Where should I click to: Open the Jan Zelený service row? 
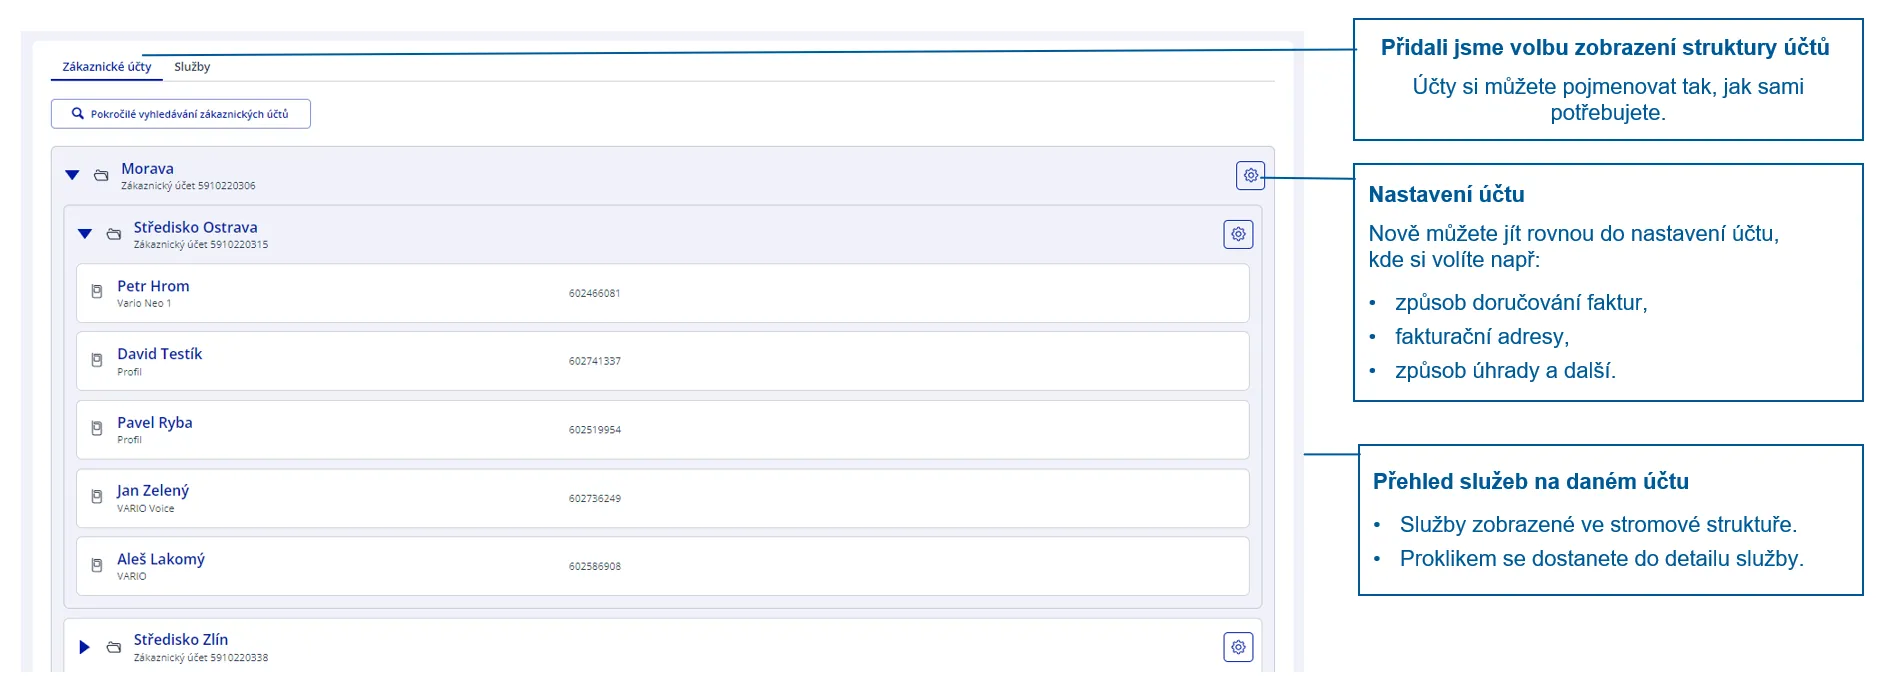(153, 491)
